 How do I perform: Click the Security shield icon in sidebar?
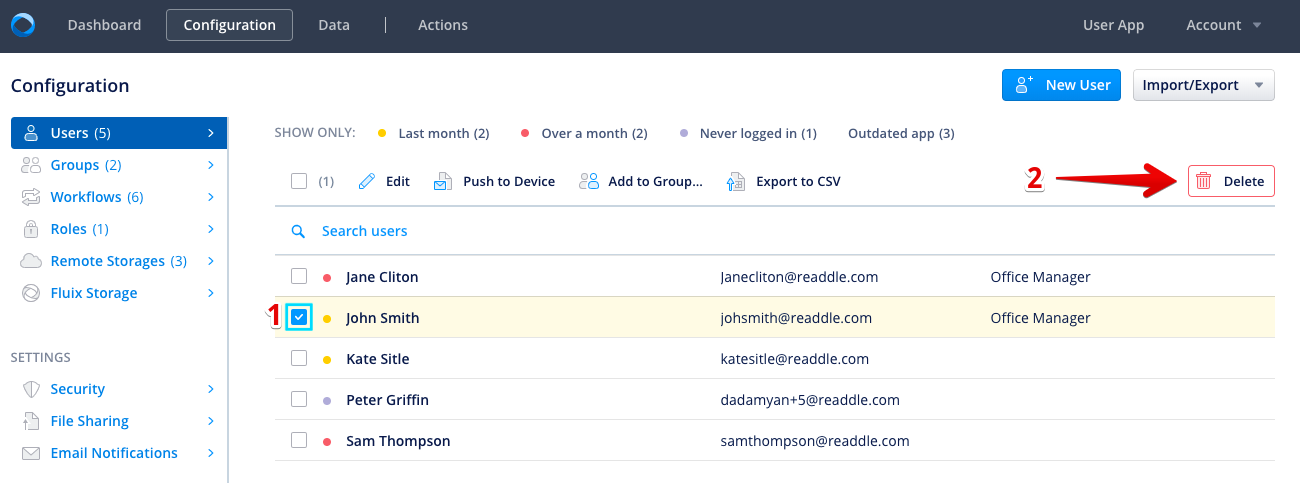click(31, 389)
